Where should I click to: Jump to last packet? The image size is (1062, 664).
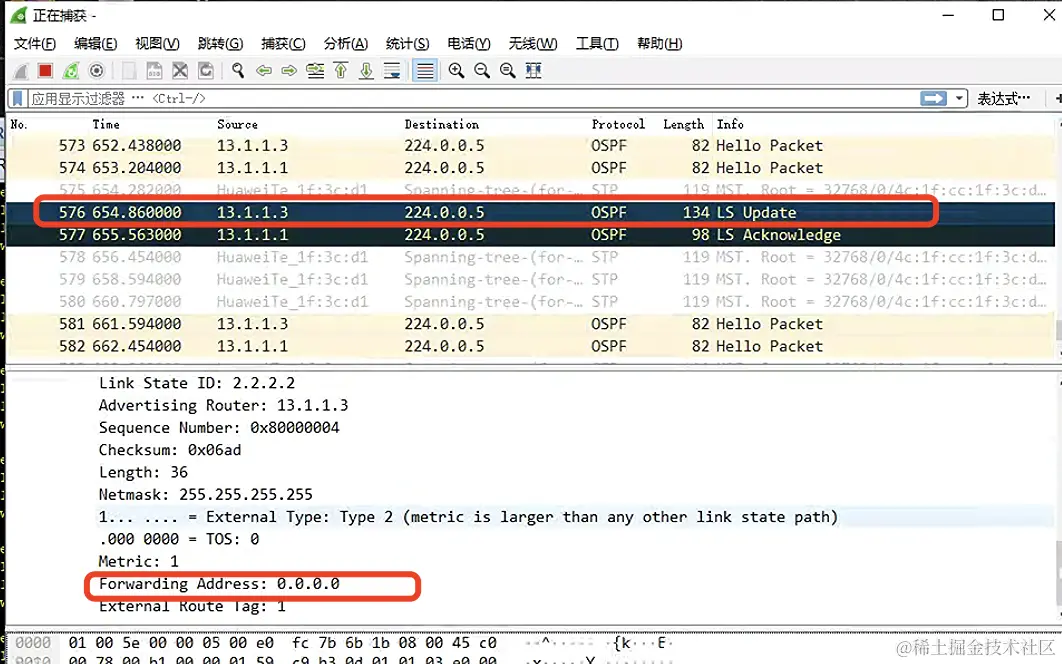coord(366,70)
